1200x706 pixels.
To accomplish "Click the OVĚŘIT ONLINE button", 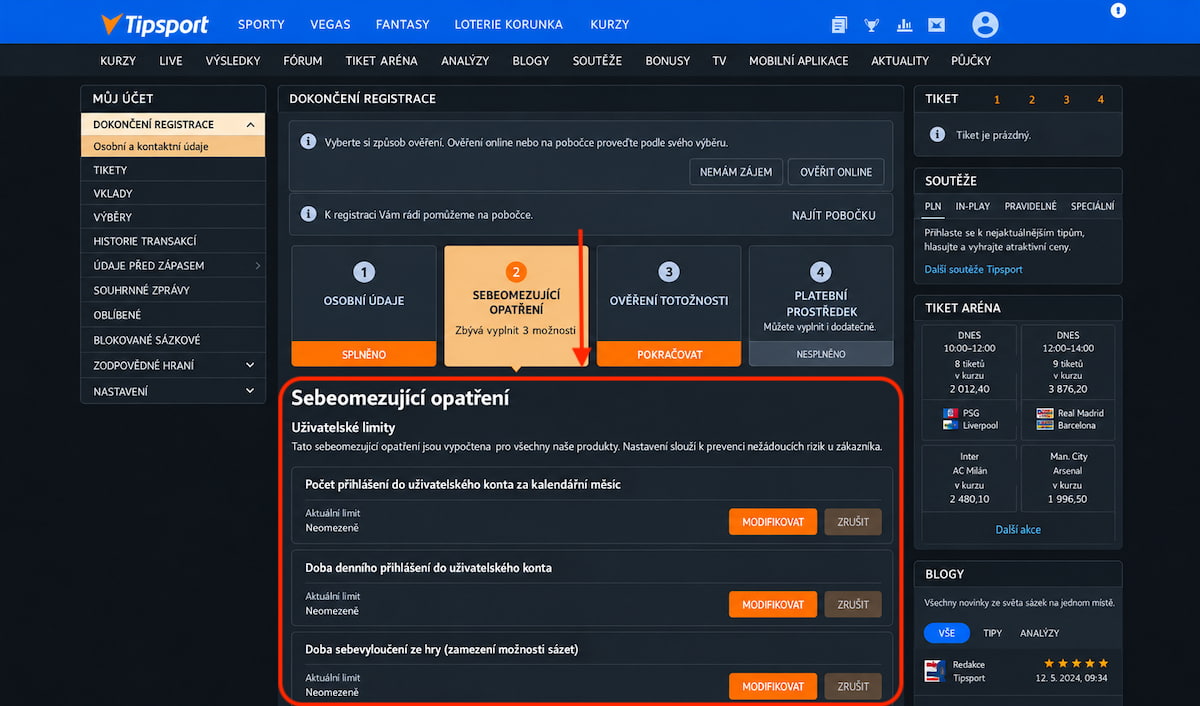I will [x=836, y=172].
